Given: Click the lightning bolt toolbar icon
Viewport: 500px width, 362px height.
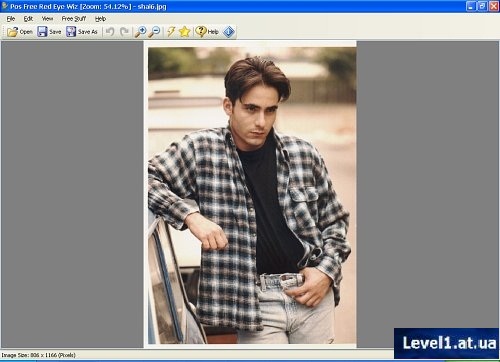Looking at the screenshot, I should (x=171, y=32).
